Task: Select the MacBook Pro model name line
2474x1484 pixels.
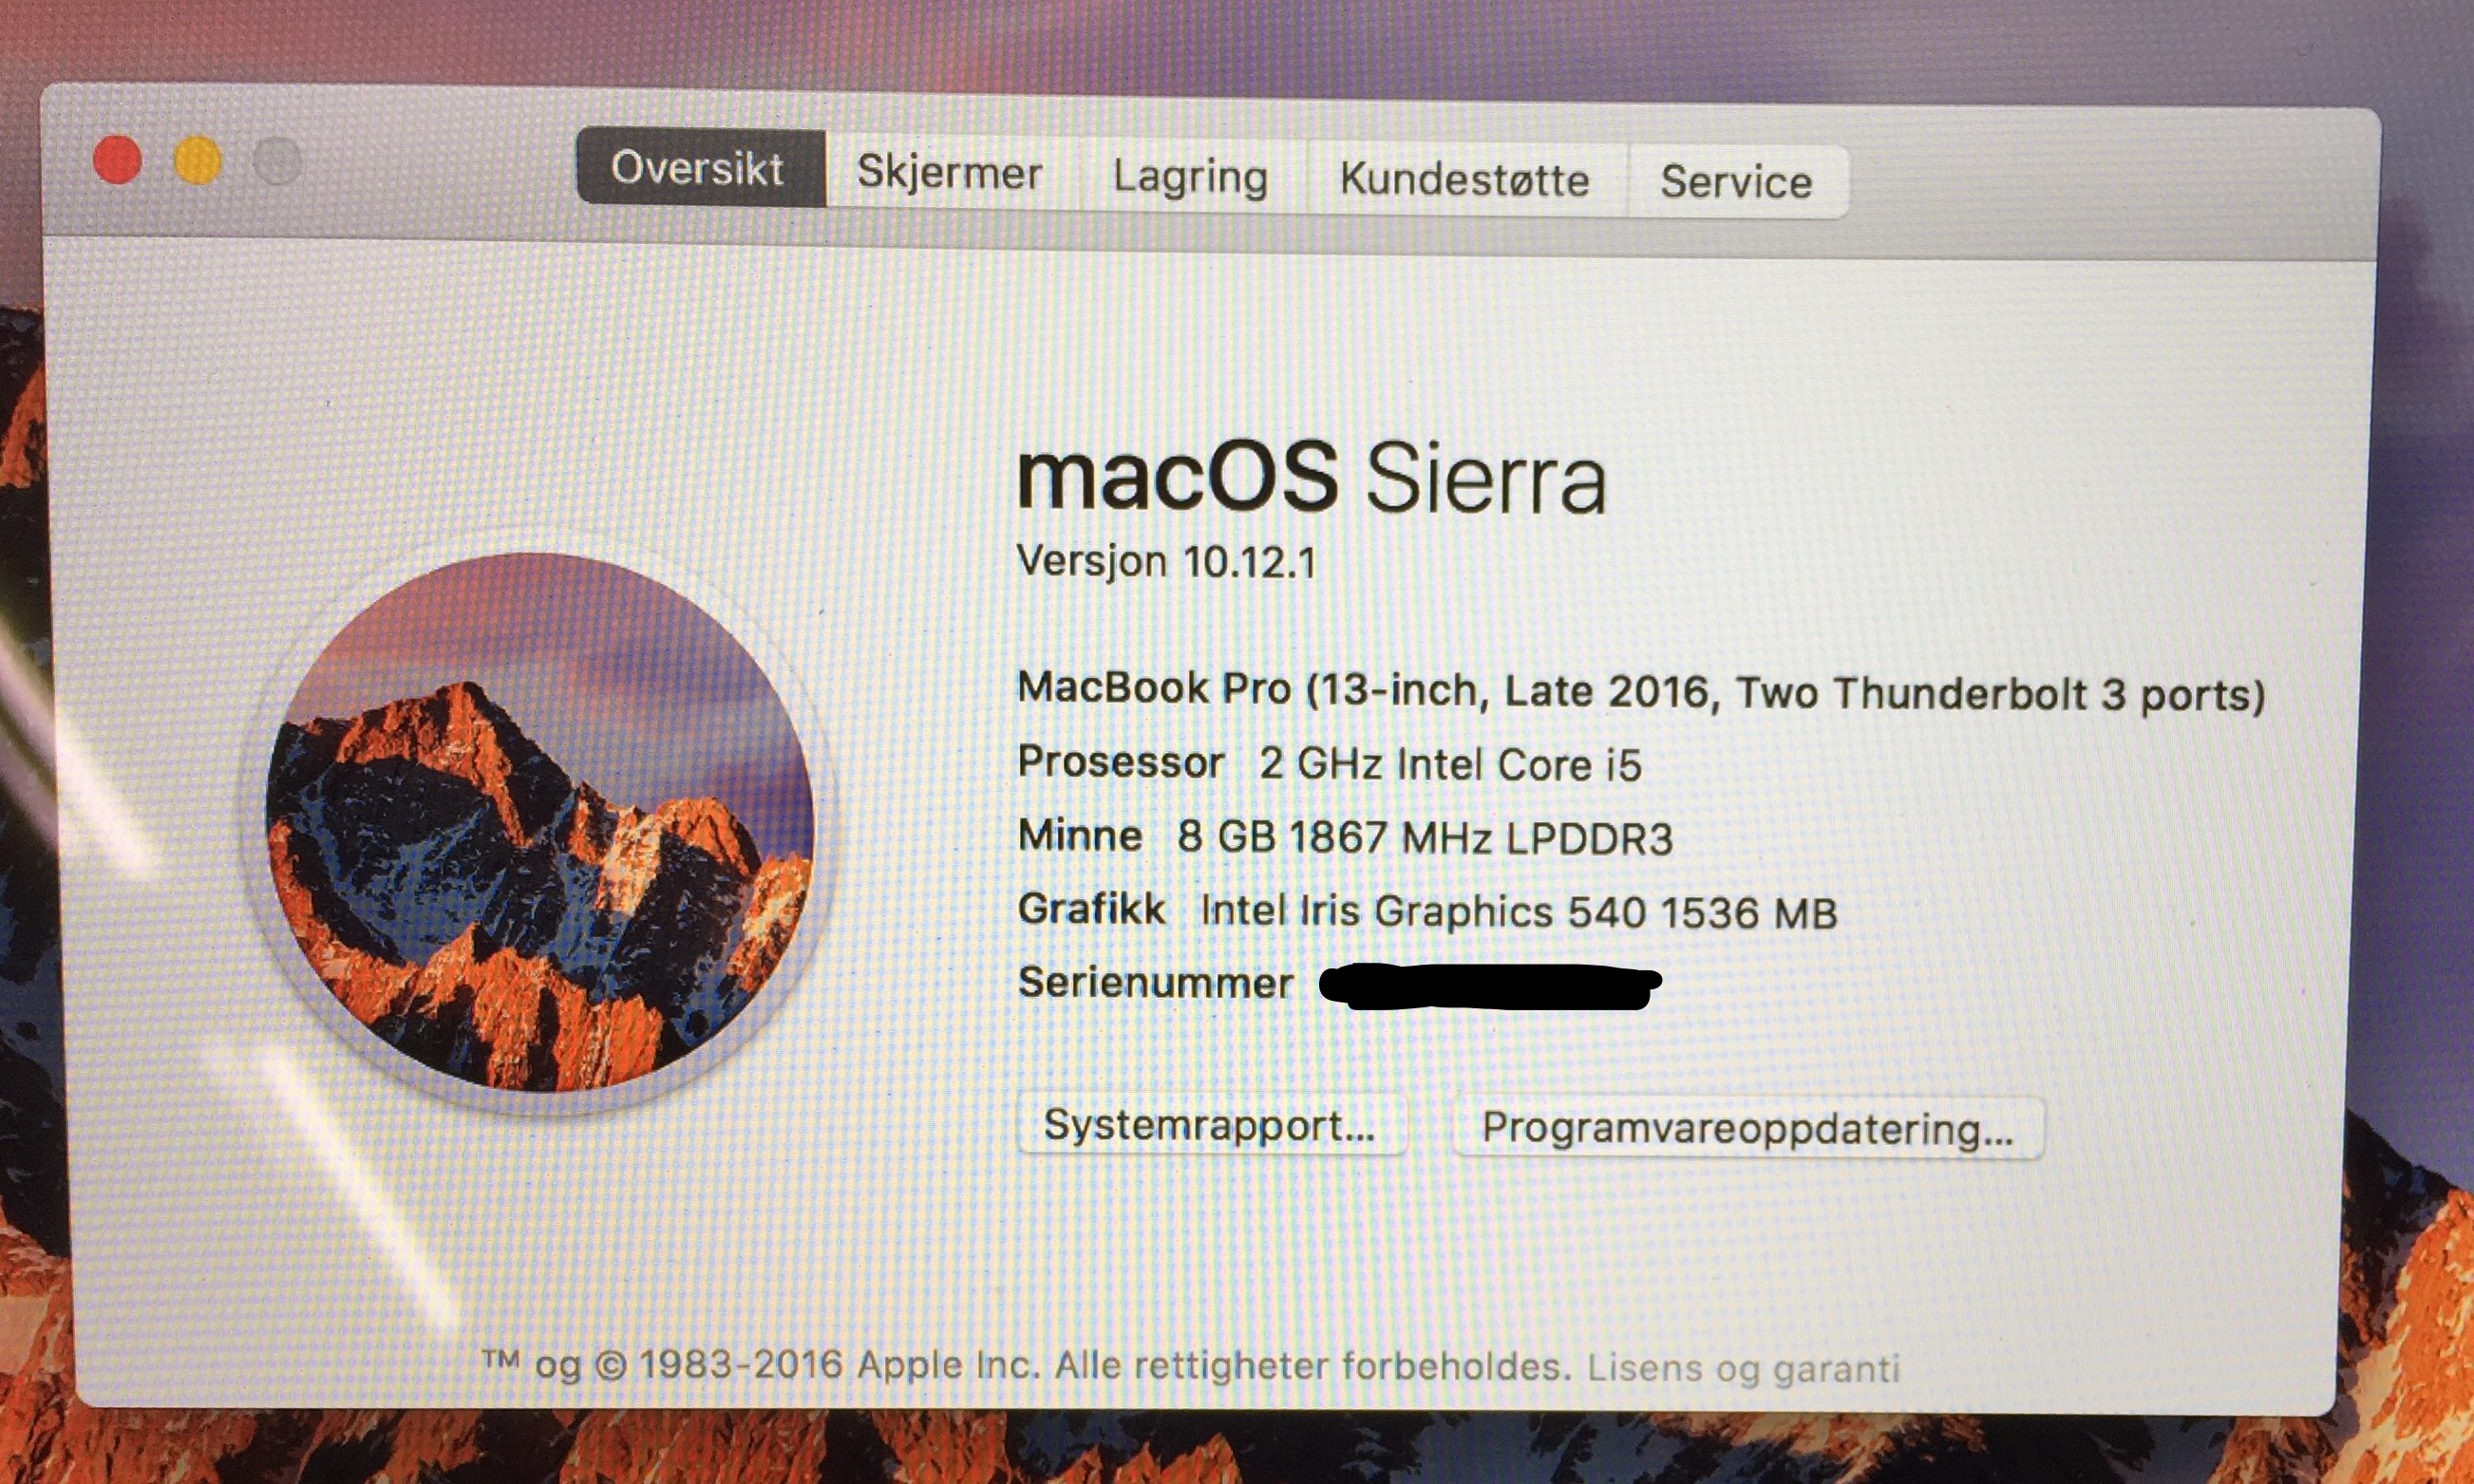Action: [x=1641, y=692]
